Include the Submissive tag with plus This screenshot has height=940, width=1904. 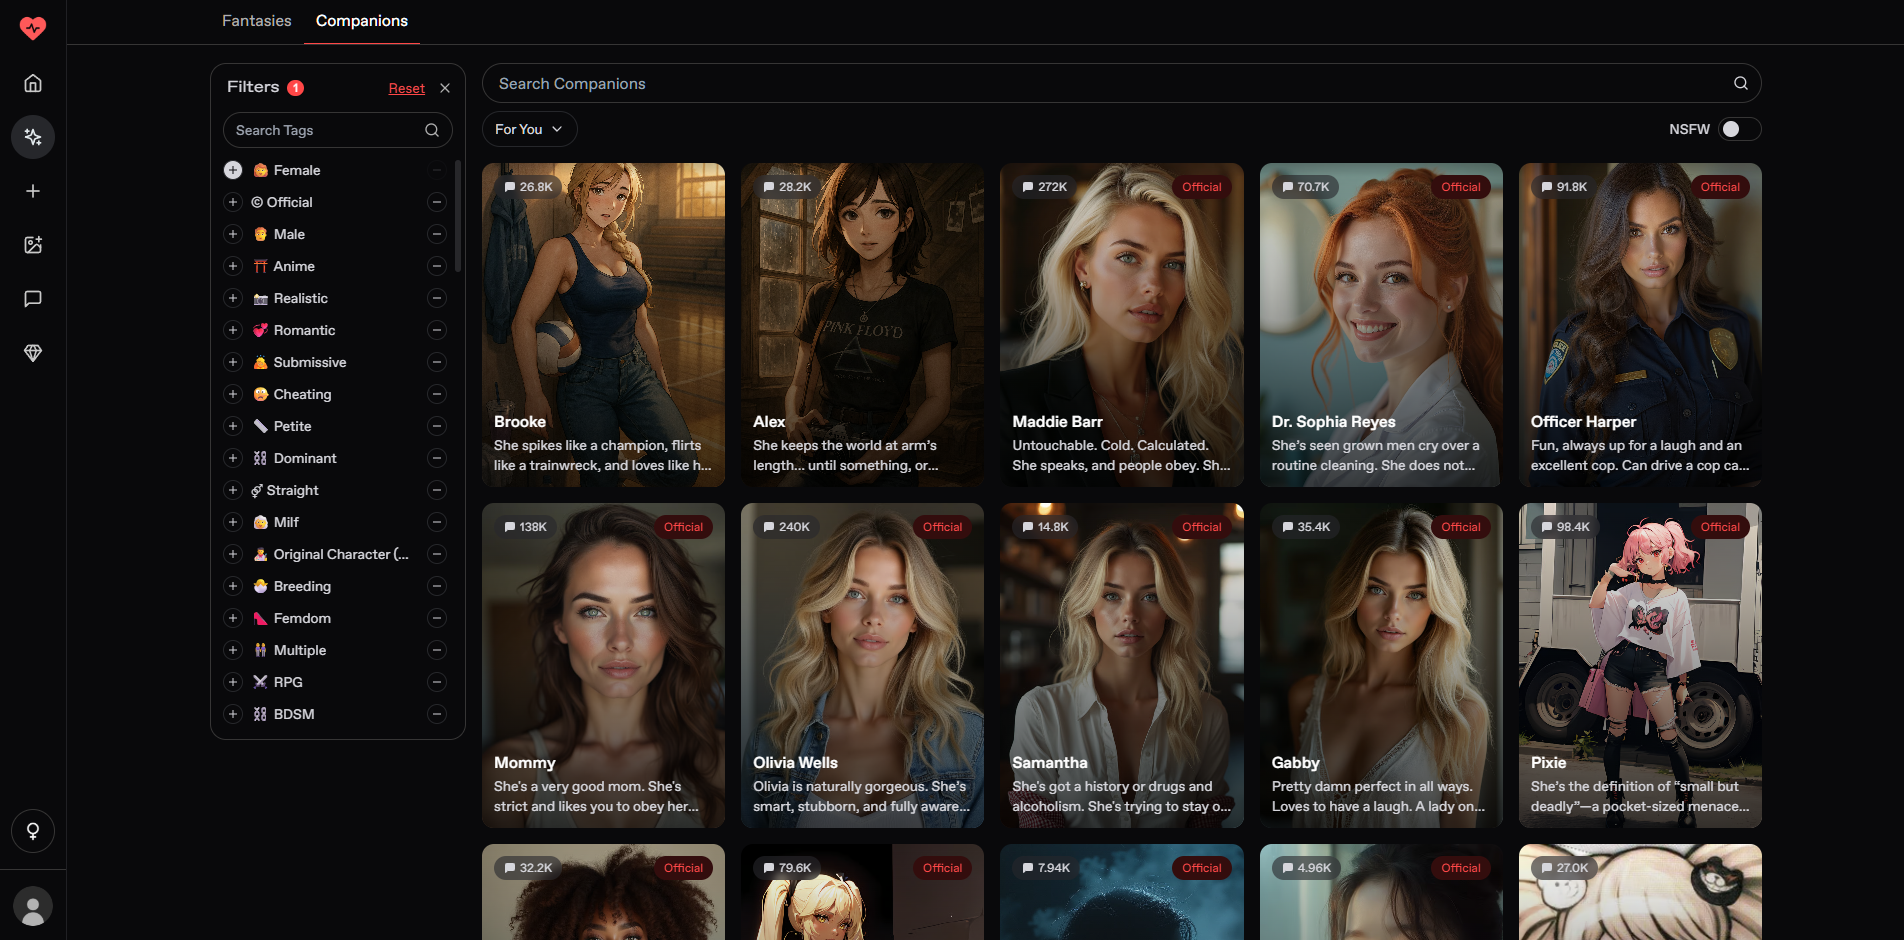(233, 362)
